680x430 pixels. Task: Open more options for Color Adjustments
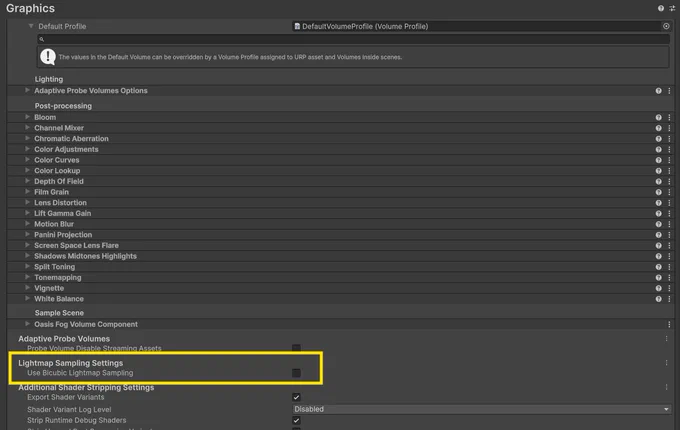(669, 150)
